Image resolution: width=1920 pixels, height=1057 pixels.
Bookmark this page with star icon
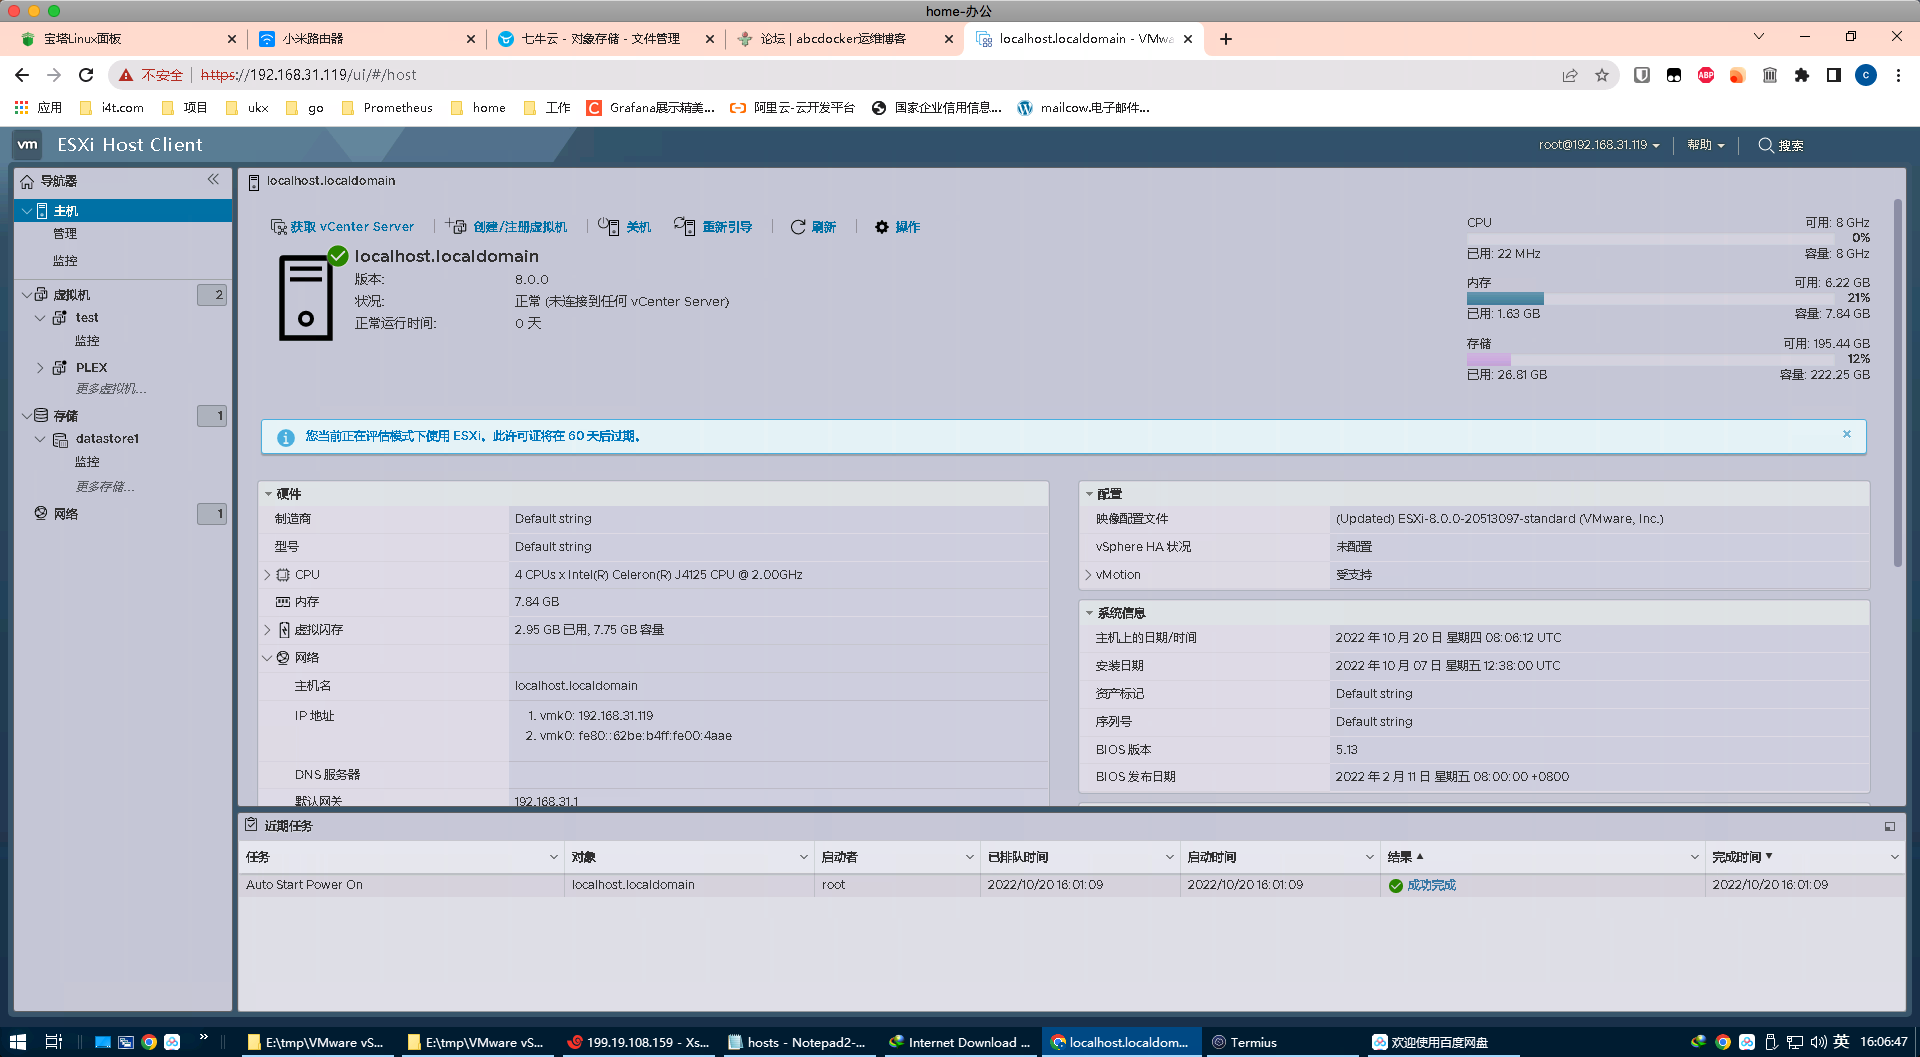[x=1602, y=75]
